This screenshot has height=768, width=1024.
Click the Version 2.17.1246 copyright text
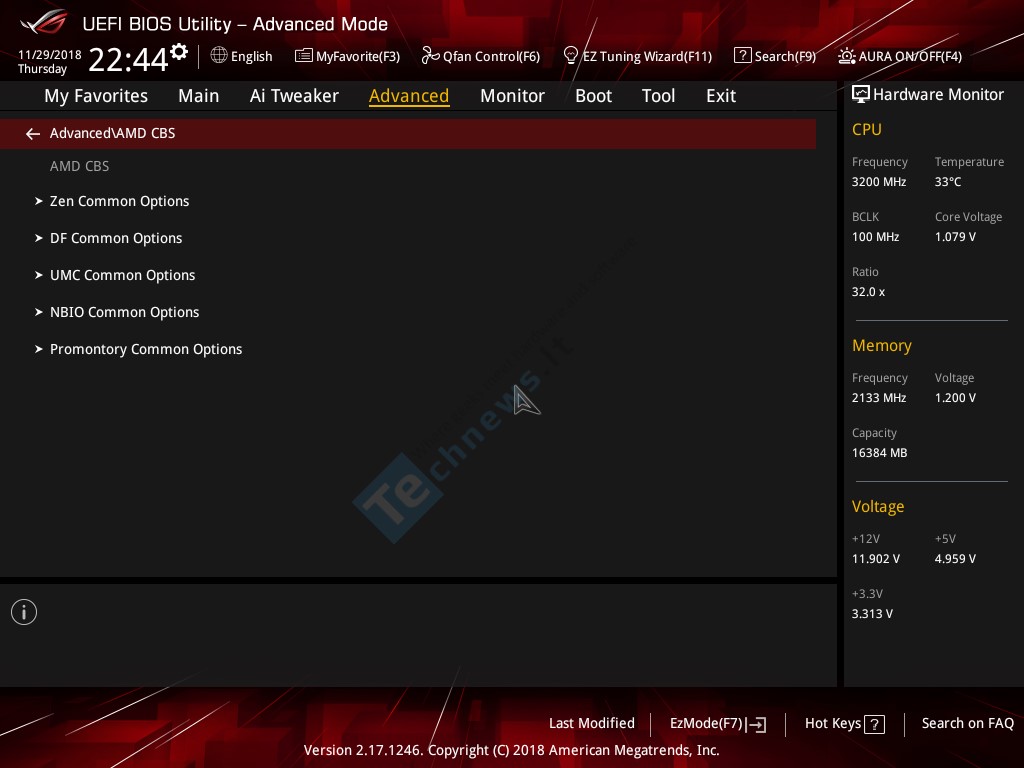coord(511,750)
